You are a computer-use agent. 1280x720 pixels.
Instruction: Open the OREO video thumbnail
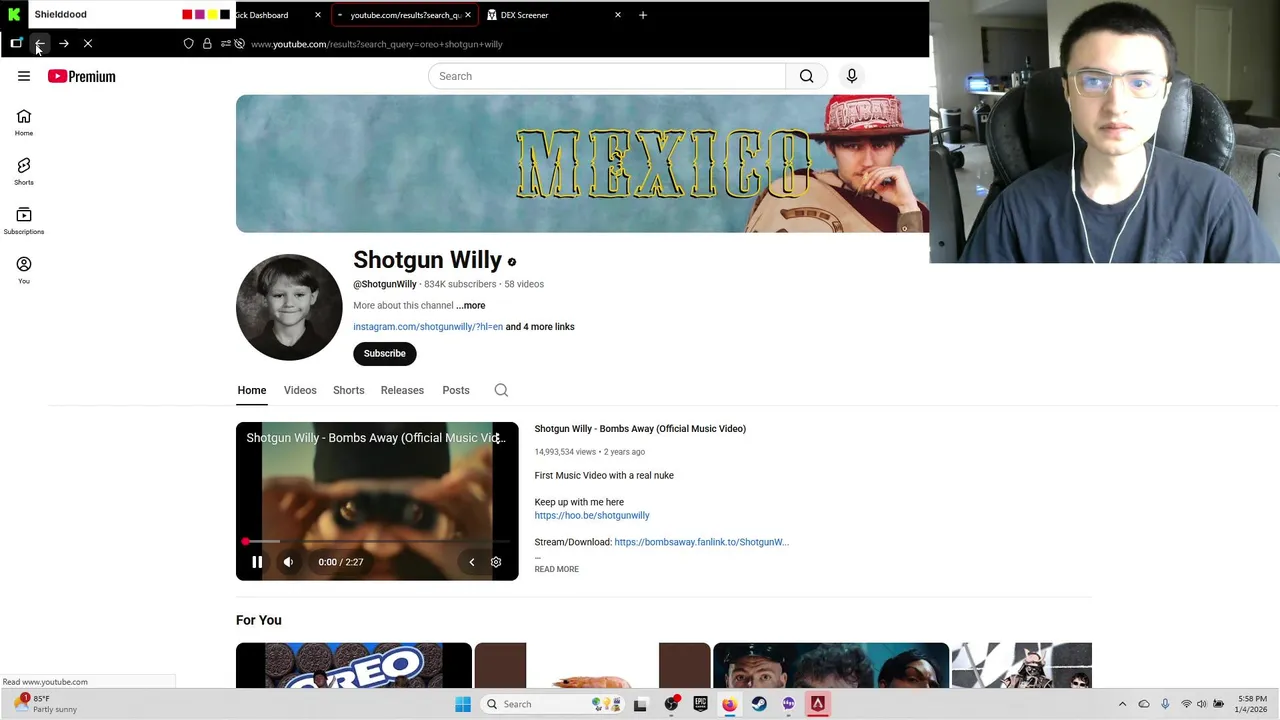click(x=354, y=666)
